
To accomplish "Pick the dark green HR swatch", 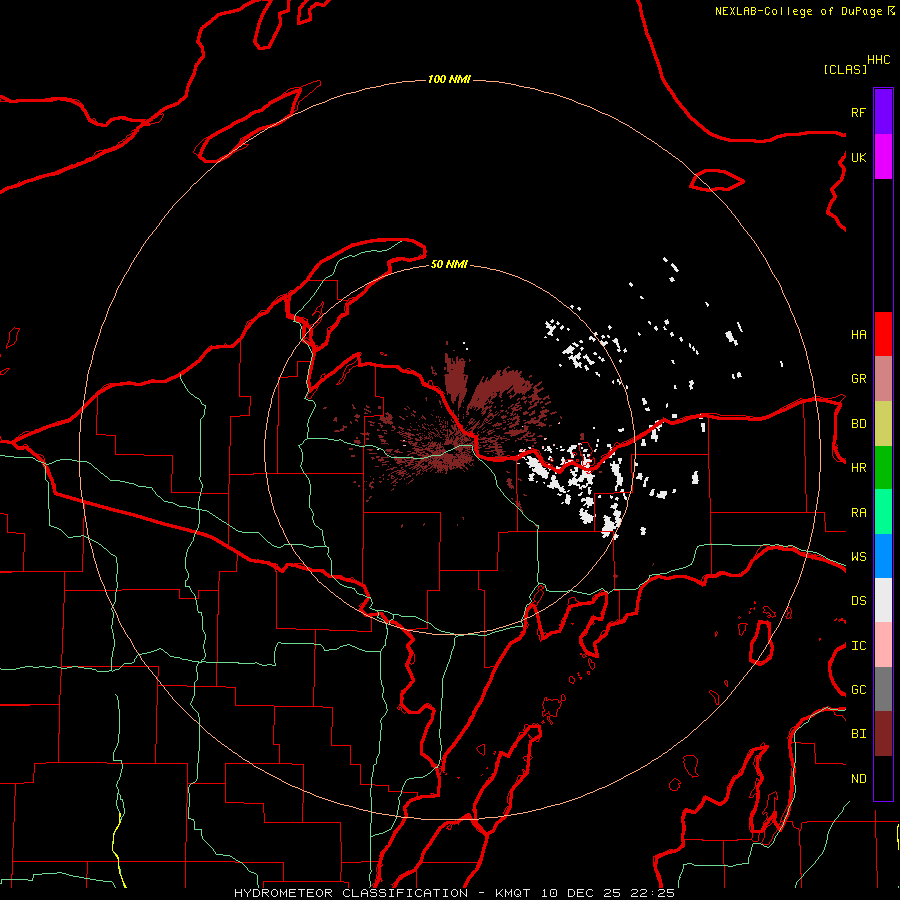I will 883,468.
